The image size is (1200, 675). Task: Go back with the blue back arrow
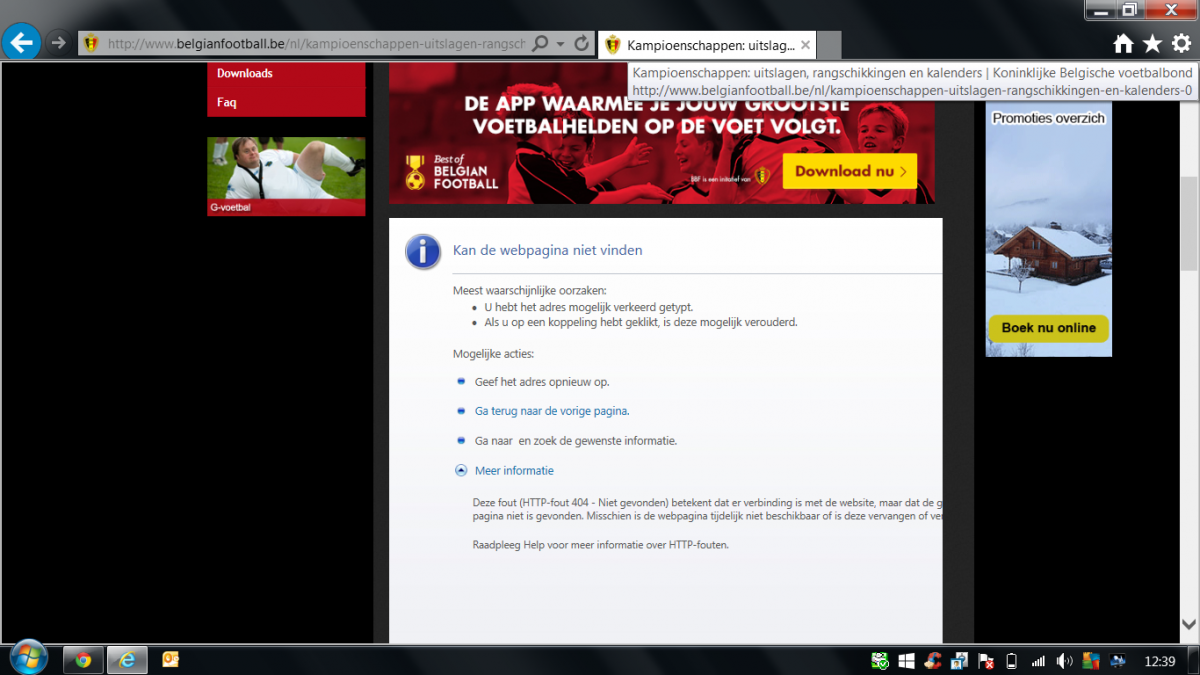pyautogui.click(x=21, y=42)
